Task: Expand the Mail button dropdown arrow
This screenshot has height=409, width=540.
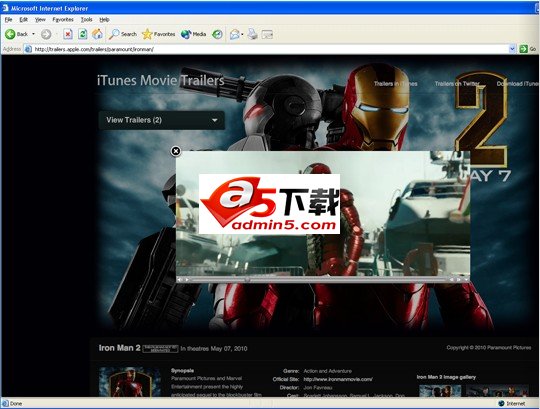Action: [242, 34]
